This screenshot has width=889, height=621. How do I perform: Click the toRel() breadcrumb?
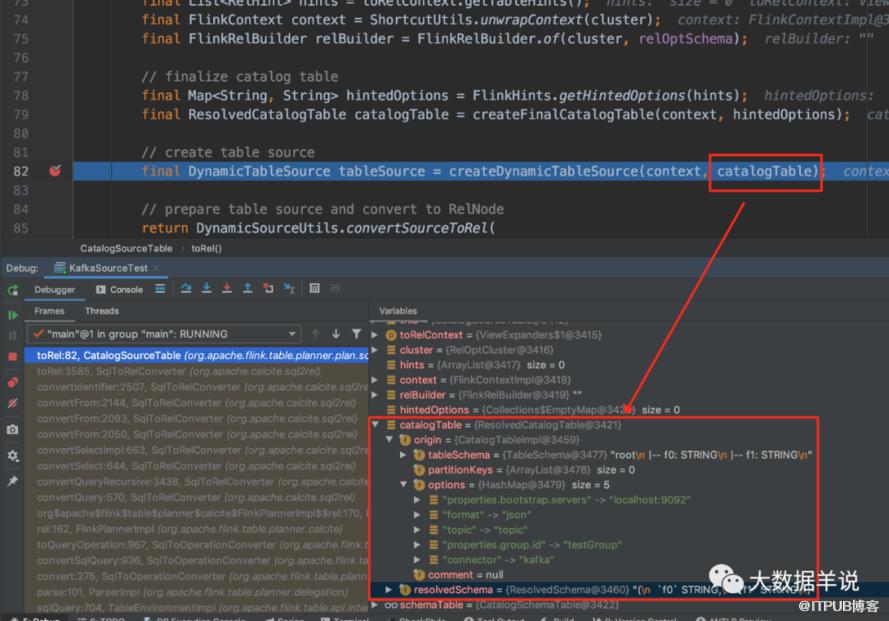(x=206, y=248)
